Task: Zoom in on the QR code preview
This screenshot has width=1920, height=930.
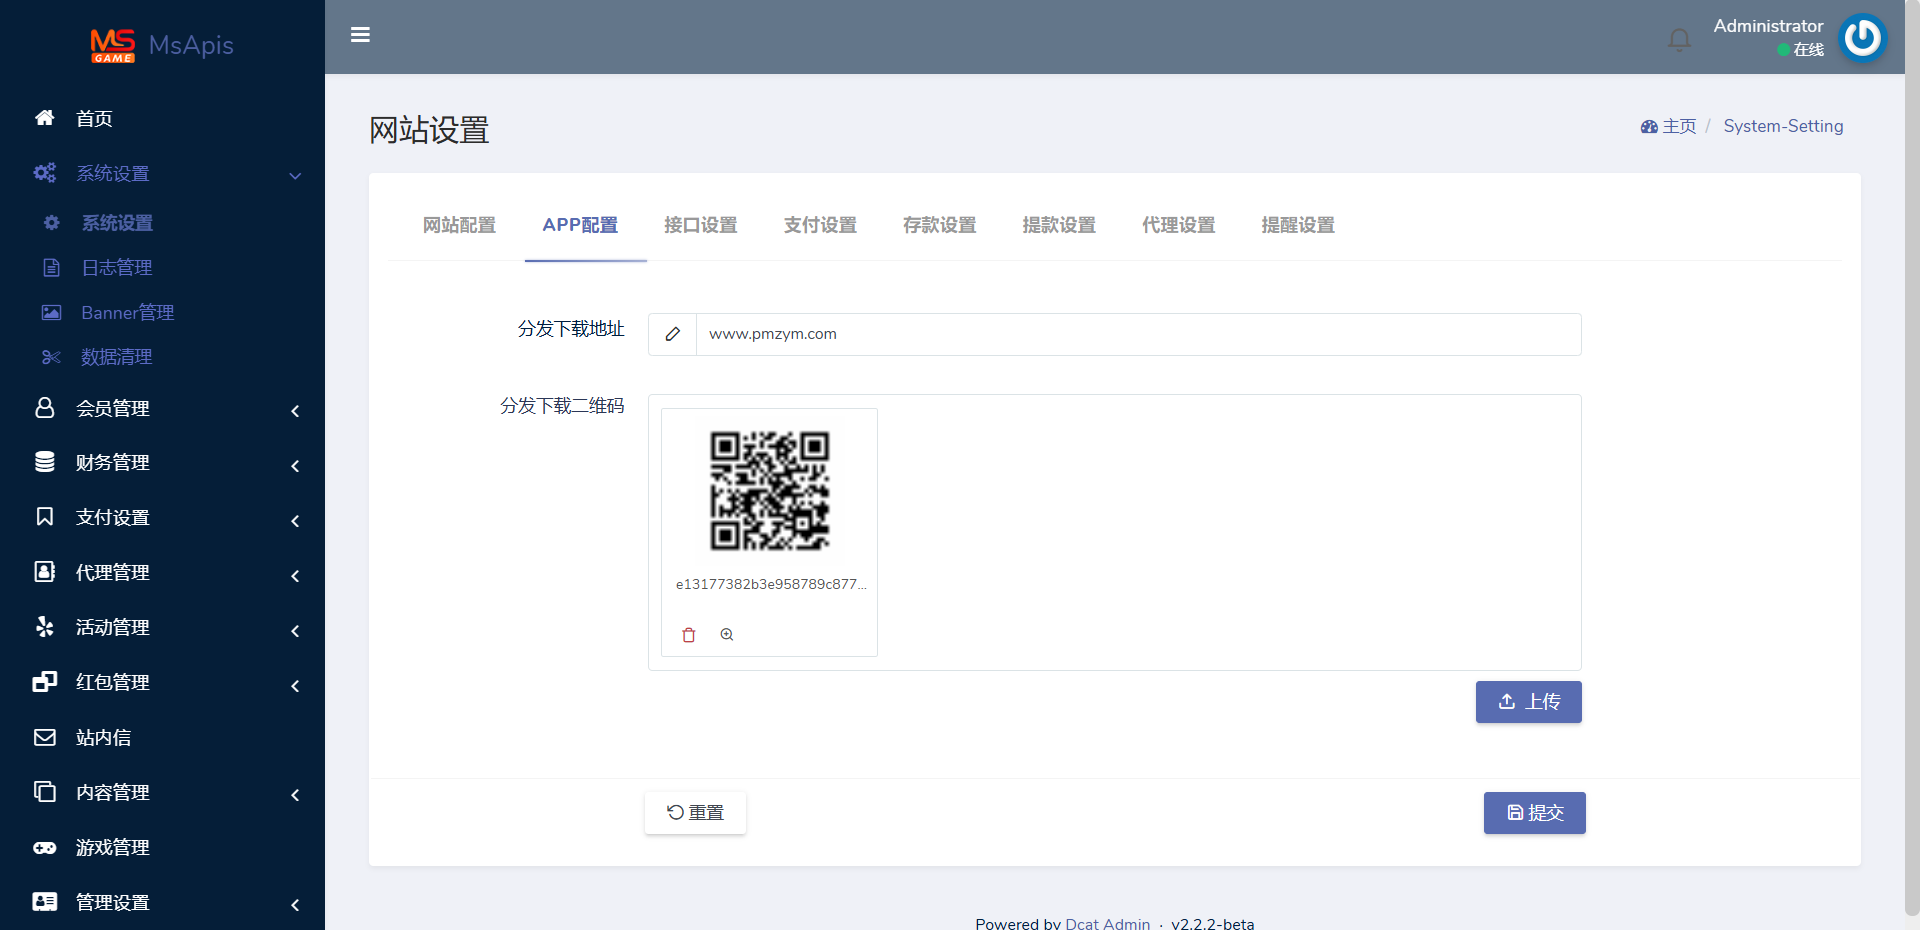Action: pyautogui.click(x=727, y=635)
